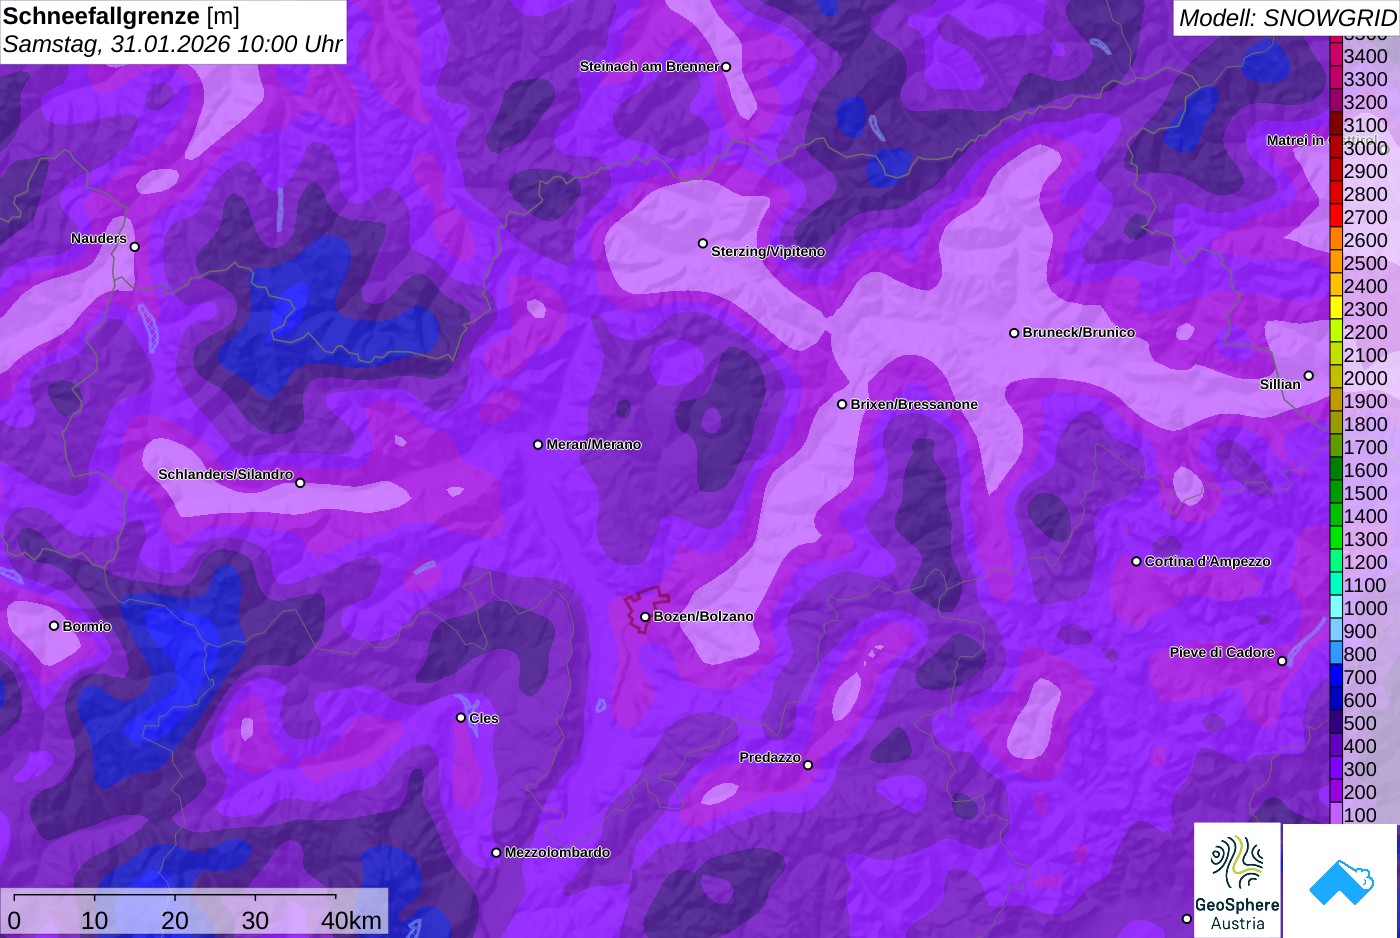Select the 1500 m green legend swatch

tap(1336, 493)
